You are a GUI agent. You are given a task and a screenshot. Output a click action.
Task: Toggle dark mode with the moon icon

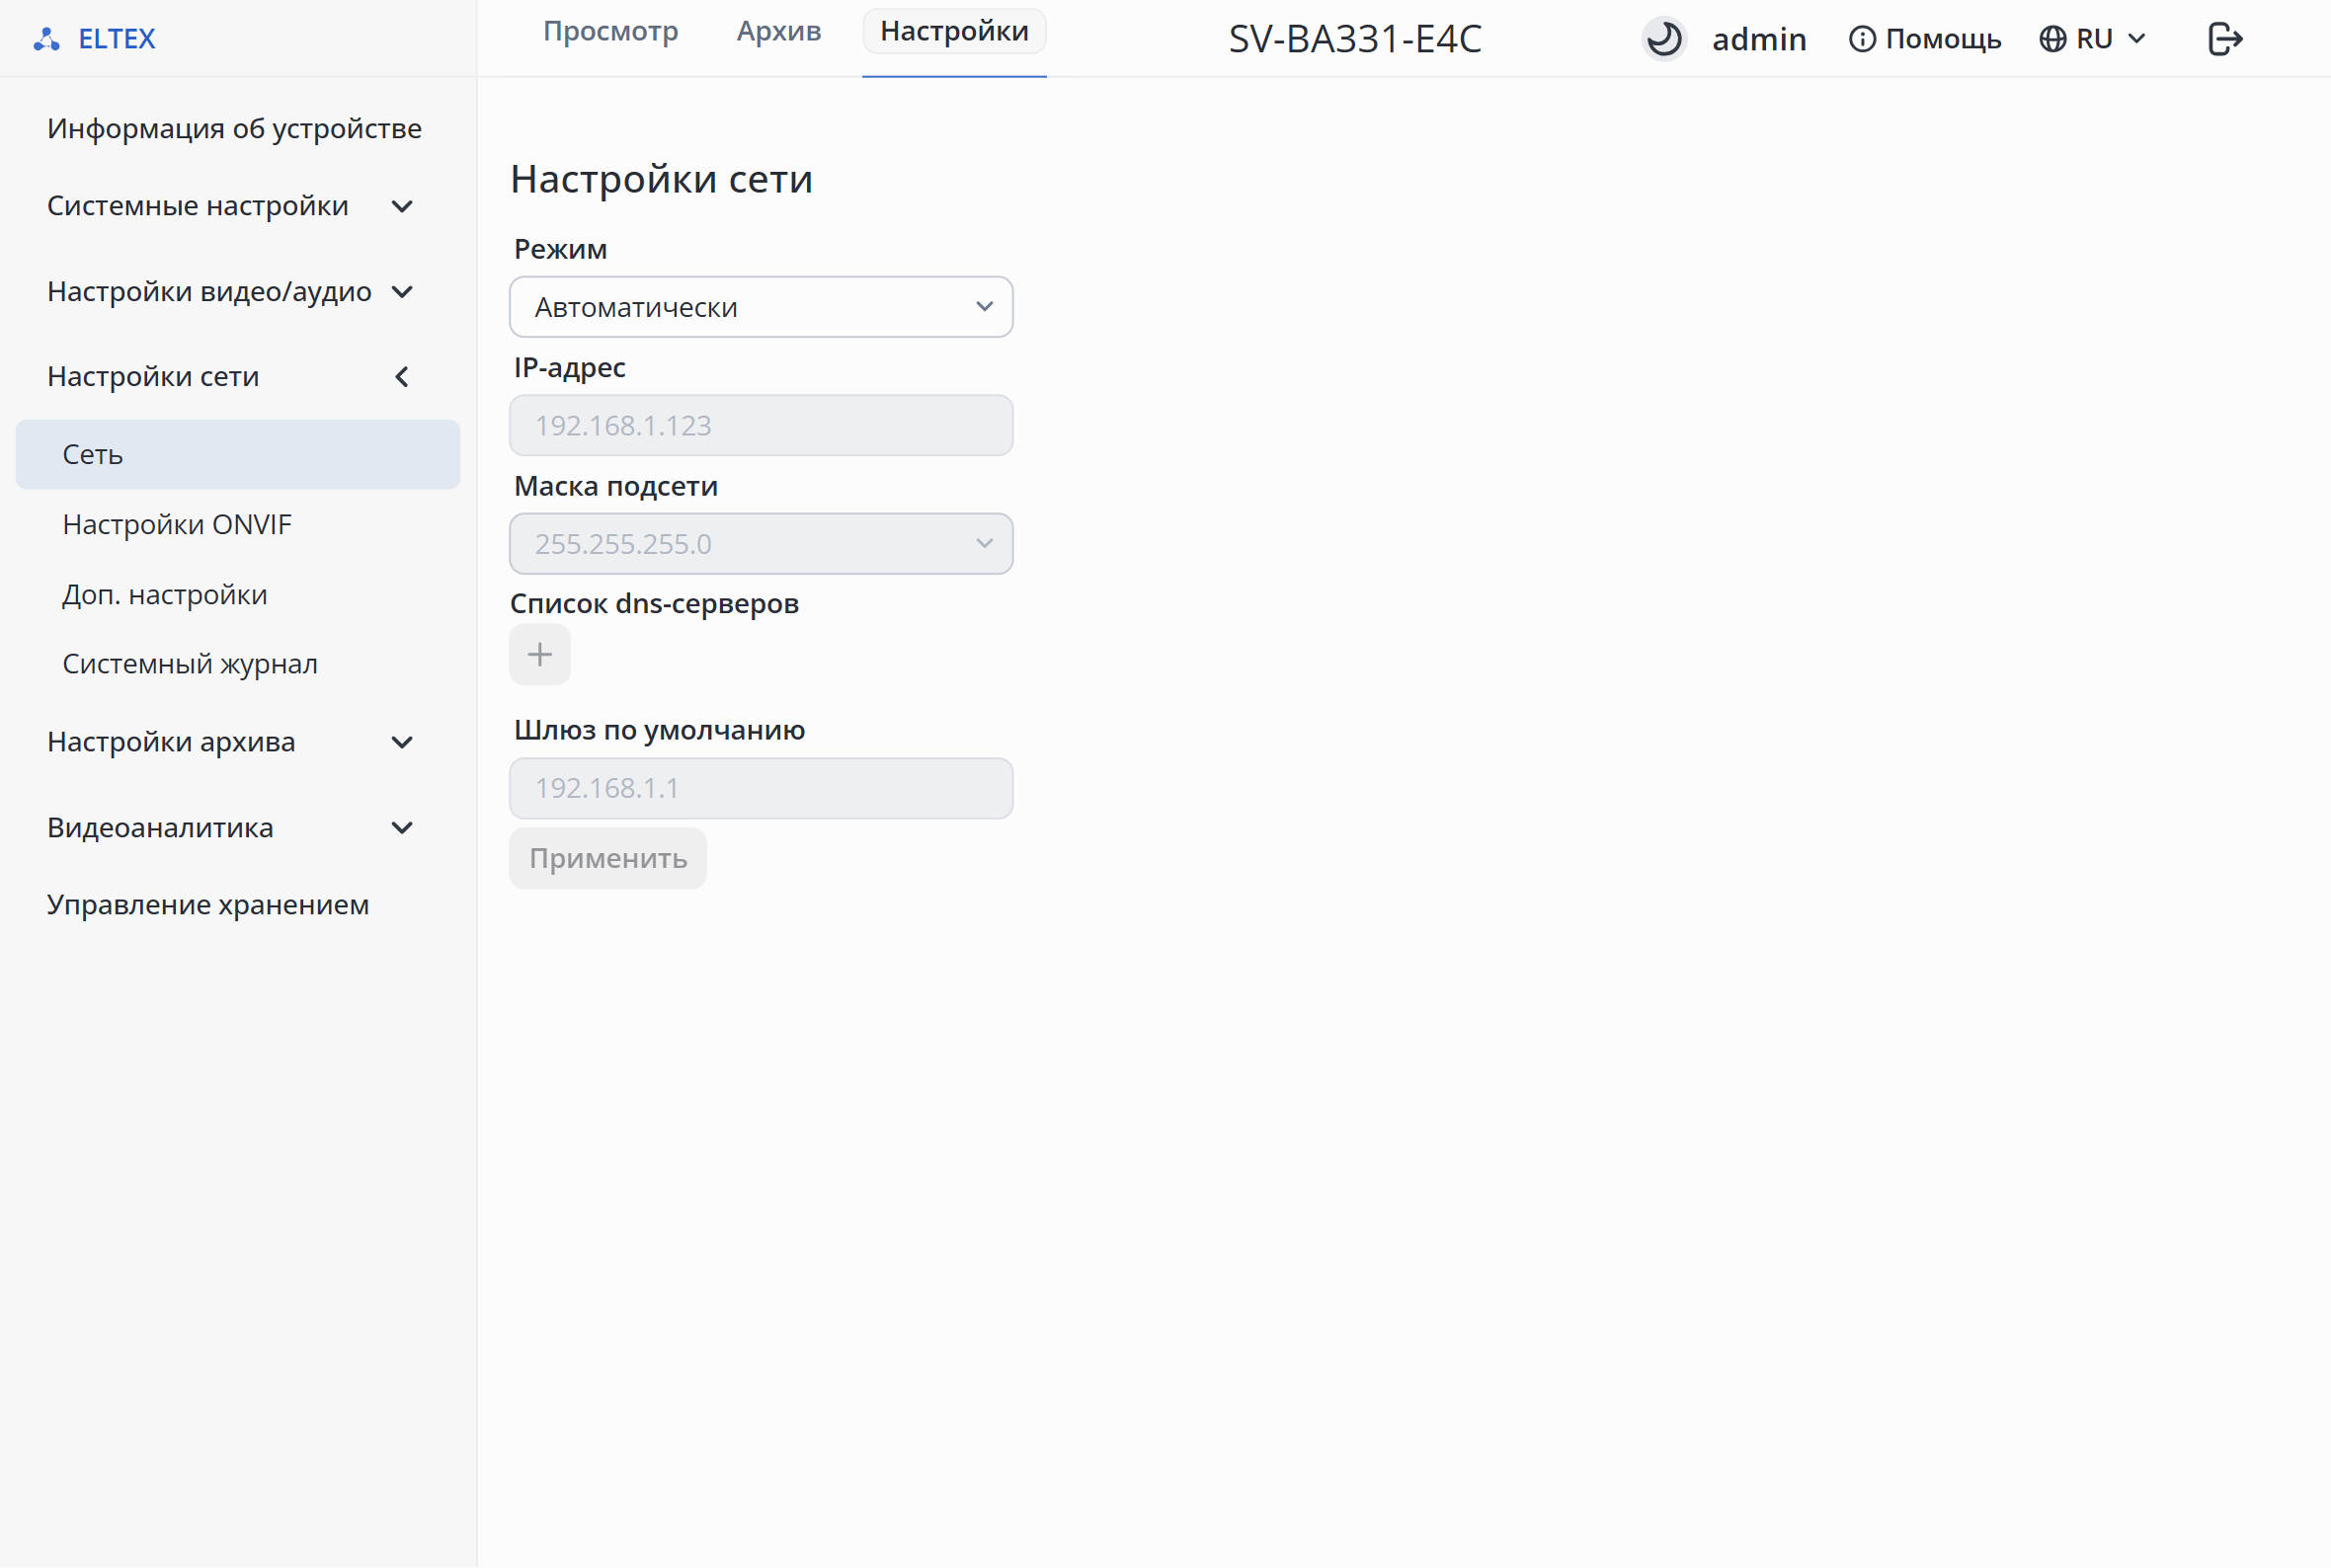point(1664,39)
